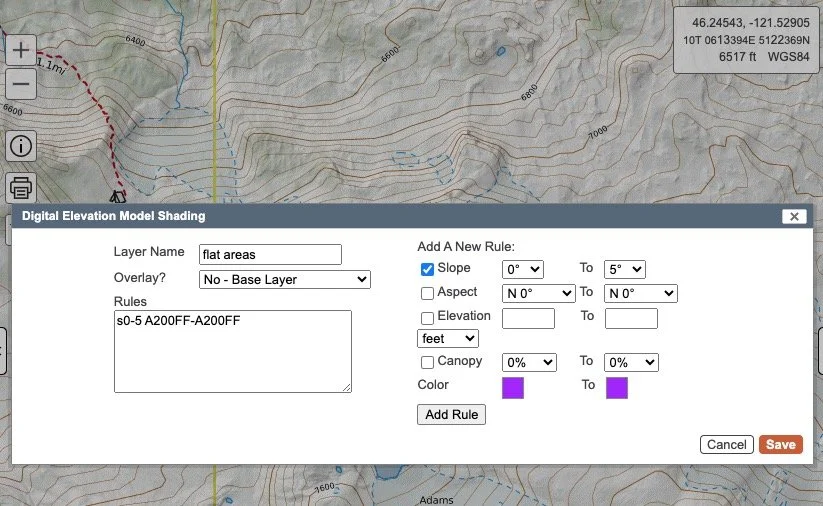This screenshot has height=506, width=823.
Task: Click the tent campsite marker on map
Action: [x=118, y=197]
